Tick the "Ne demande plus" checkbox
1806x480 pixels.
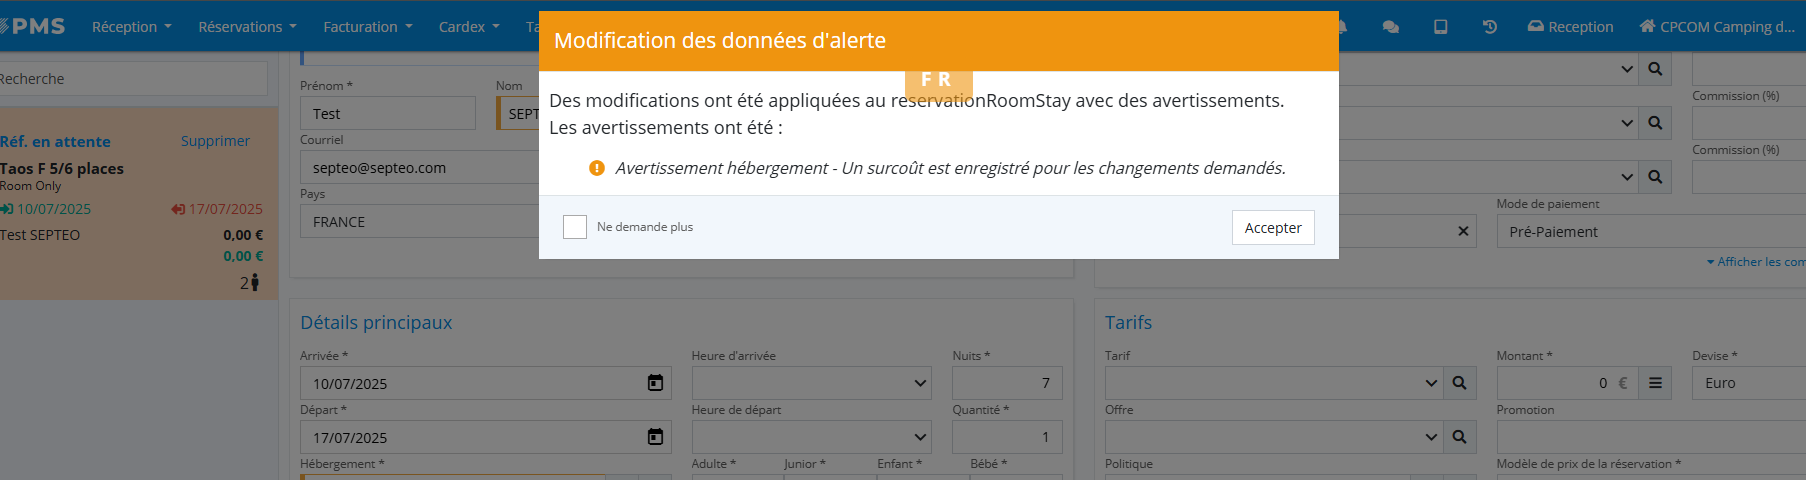(x=575, y=227)
